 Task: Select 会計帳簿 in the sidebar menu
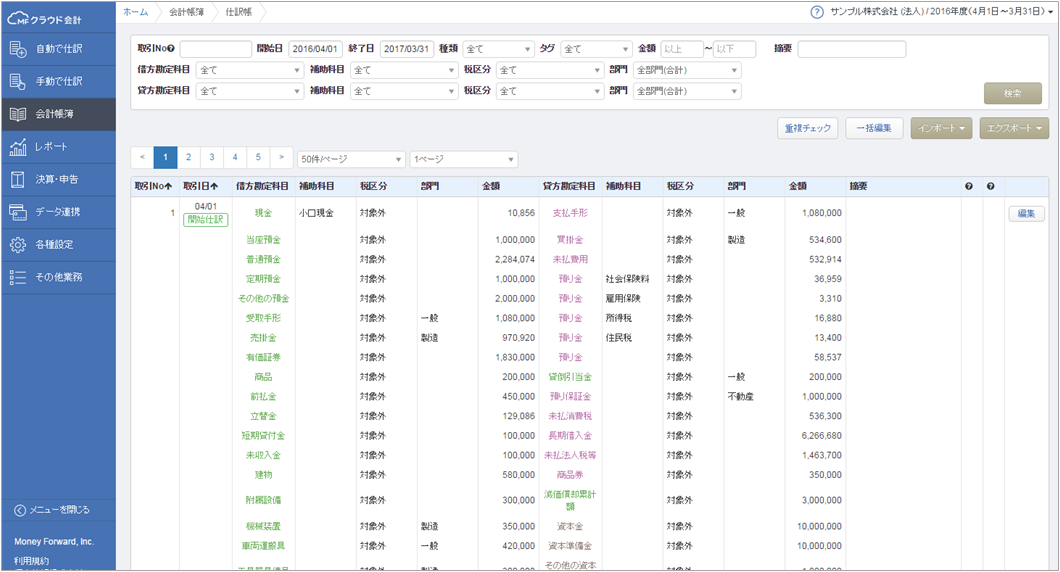[58, 114]
